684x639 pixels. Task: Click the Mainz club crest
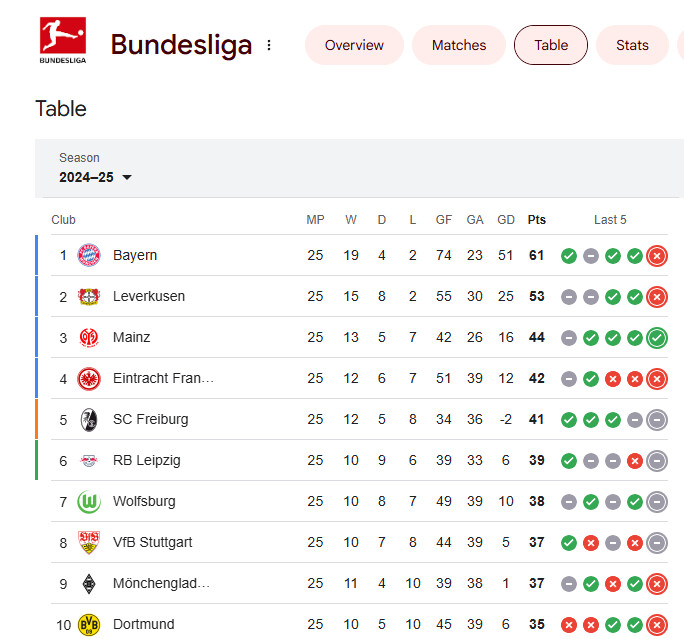click(x=89, y=337)
